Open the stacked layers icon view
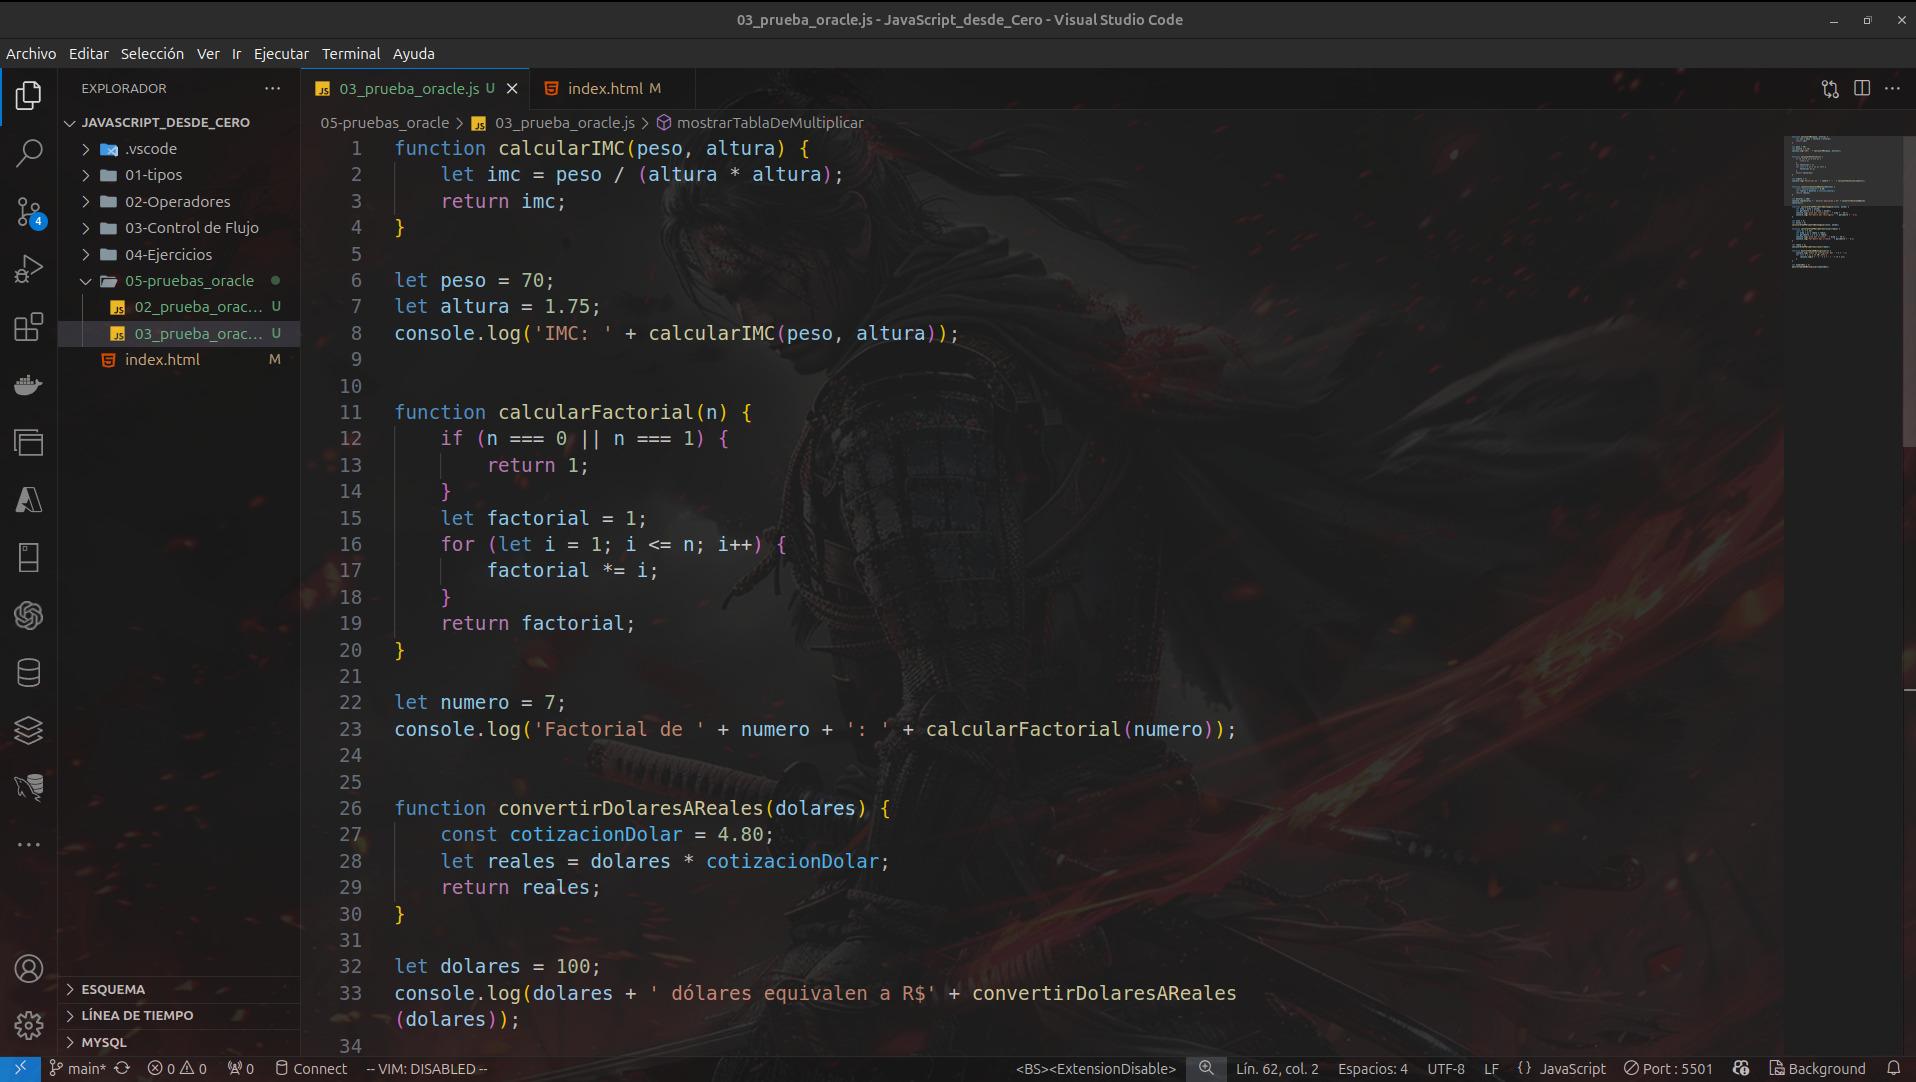Viewport: 1916px width, 1082px height. pyautogui.click(x=29, y=730)
